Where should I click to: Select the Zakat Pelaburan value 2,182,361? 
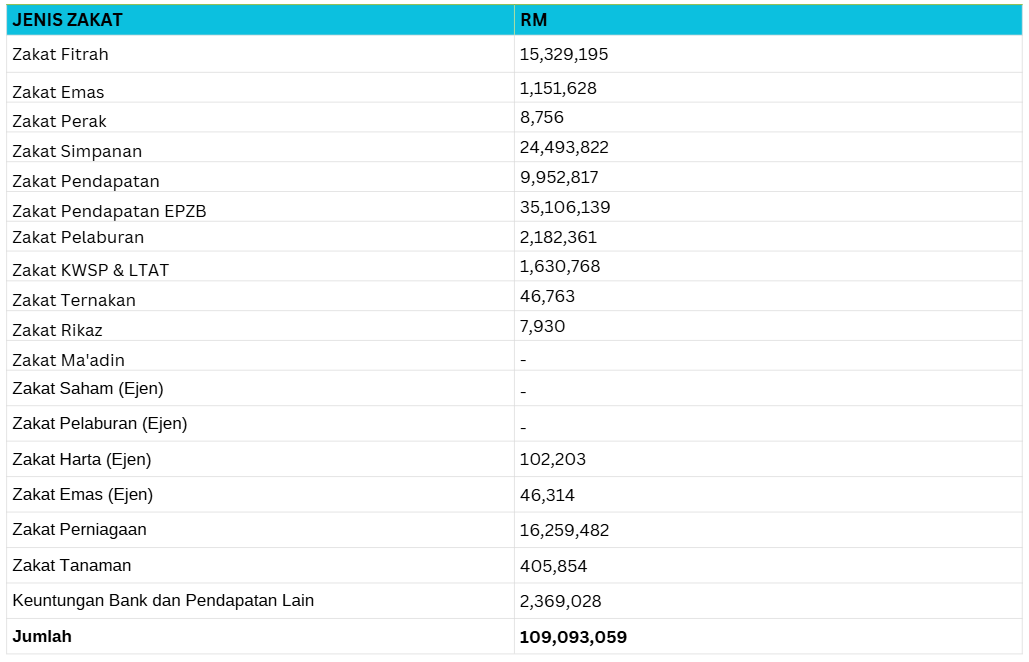pos(558,237)
